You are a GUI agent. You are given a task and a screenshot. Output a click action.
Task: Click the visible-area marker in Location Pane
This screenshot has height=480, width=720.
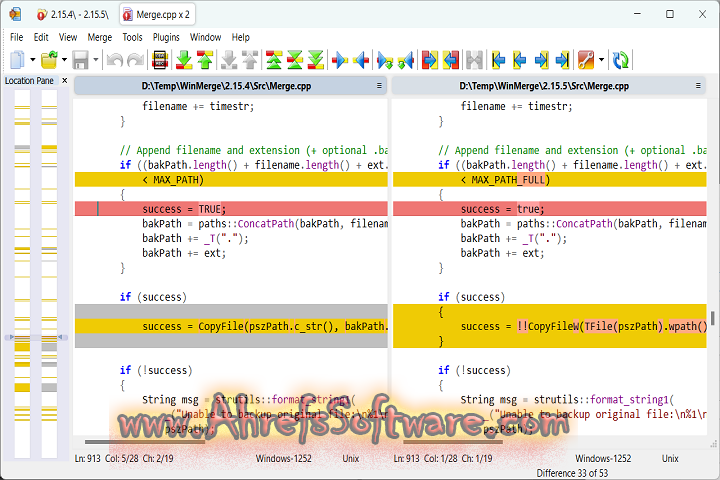(x=36, y=337)
